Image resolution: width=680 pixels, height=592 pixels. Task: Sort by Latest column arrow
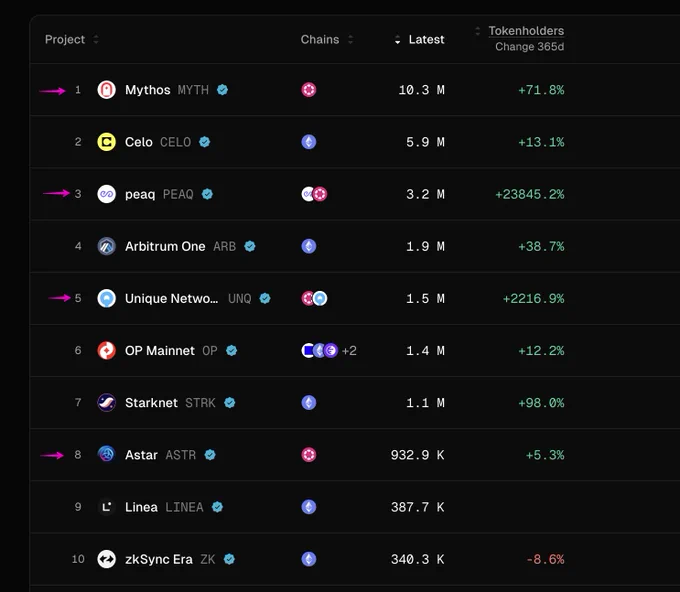coord(397,40)
